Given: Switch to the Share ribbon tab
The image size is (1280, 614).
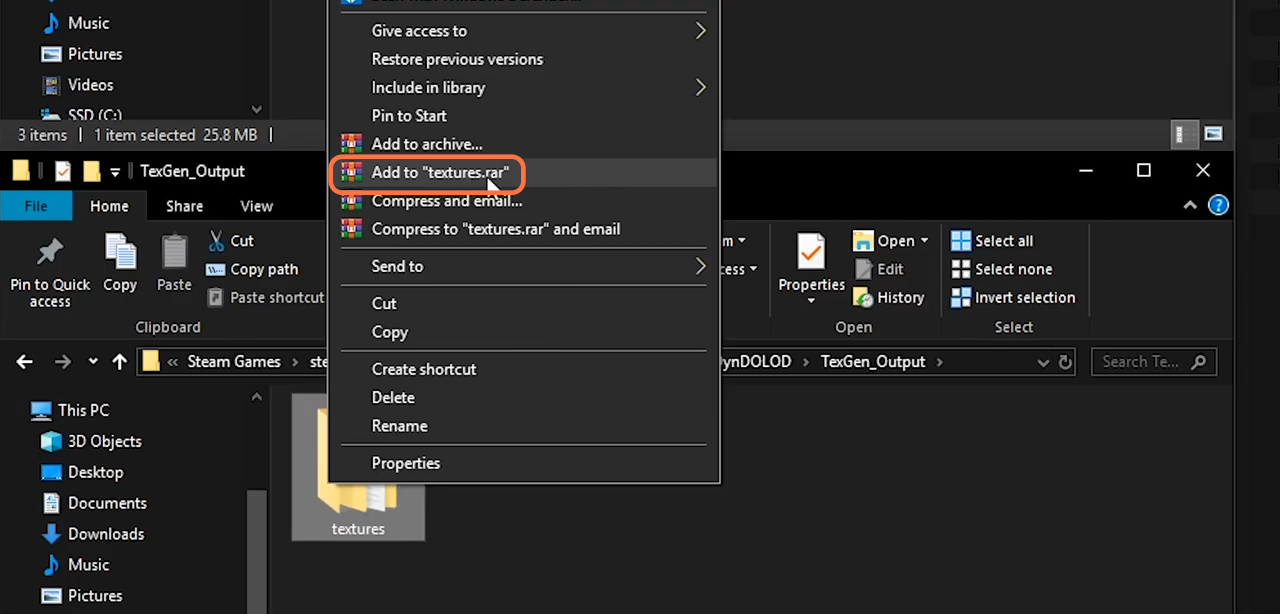Looking at the screenshot, I should (184, 206).
